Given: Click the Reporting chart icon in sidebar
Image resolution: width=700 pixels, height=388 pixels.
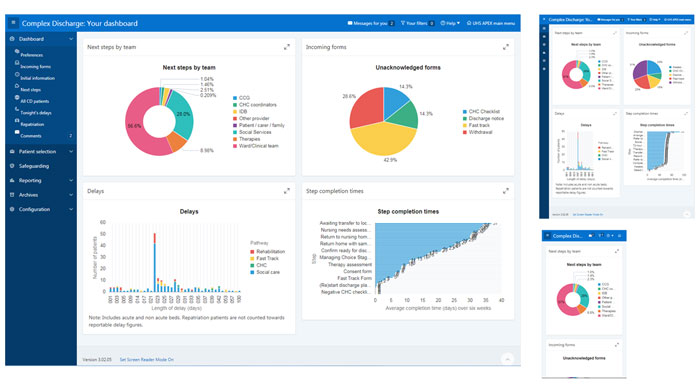Looking at the screenshot, I should coord(12,180).
